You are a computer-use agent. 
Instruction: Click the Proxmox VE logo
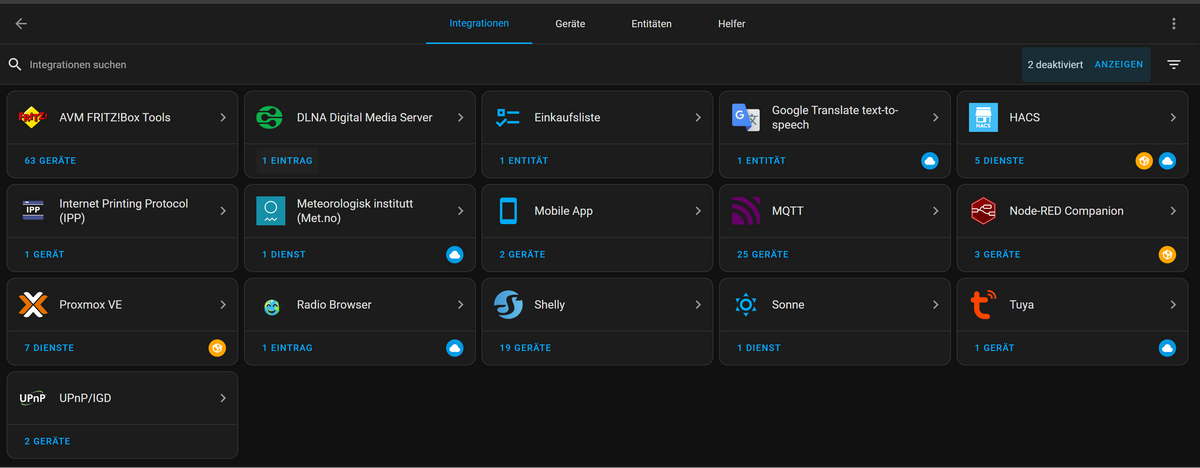34,305
